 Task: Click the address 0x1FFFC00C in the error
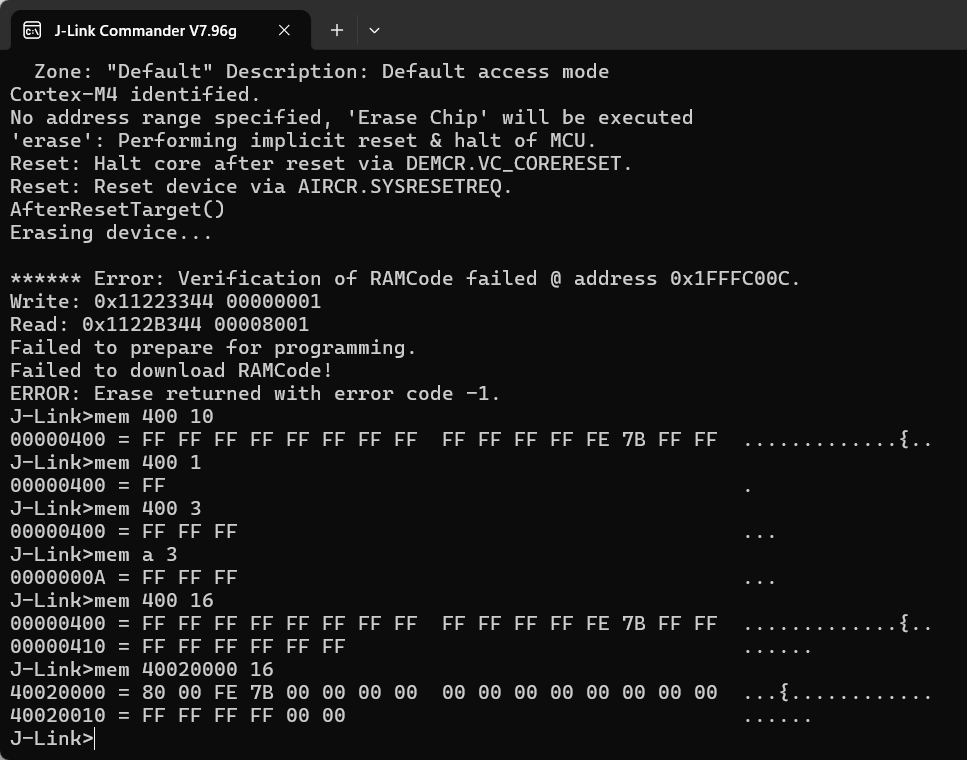tap(734, 278)
